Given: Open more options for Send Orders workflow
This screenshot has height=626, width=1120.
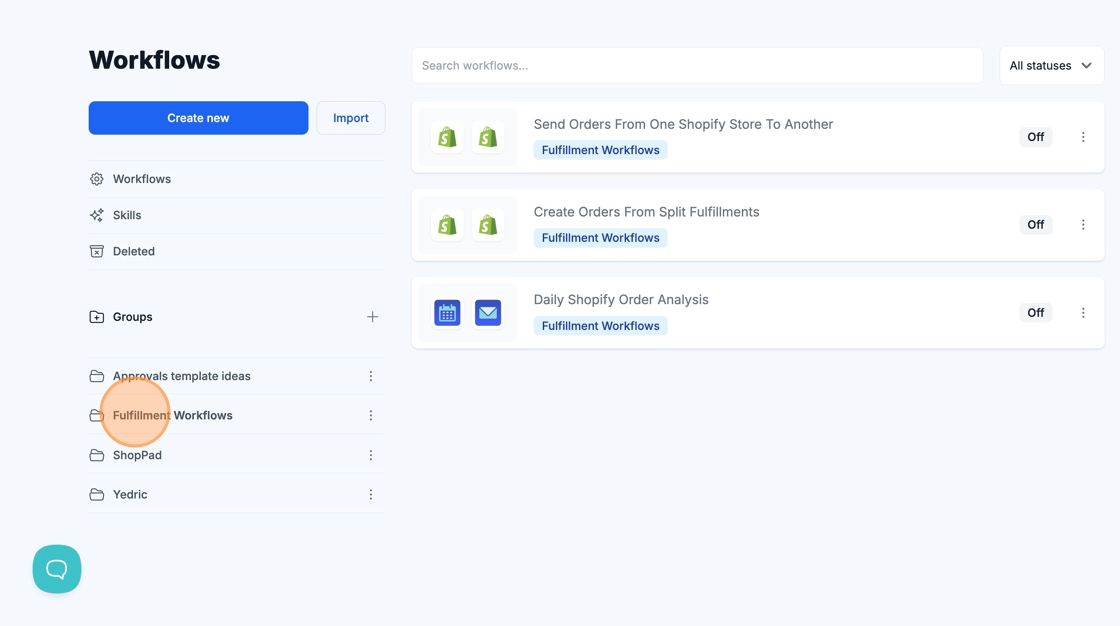Looking at the screenshot, I should pos(1082,137).
